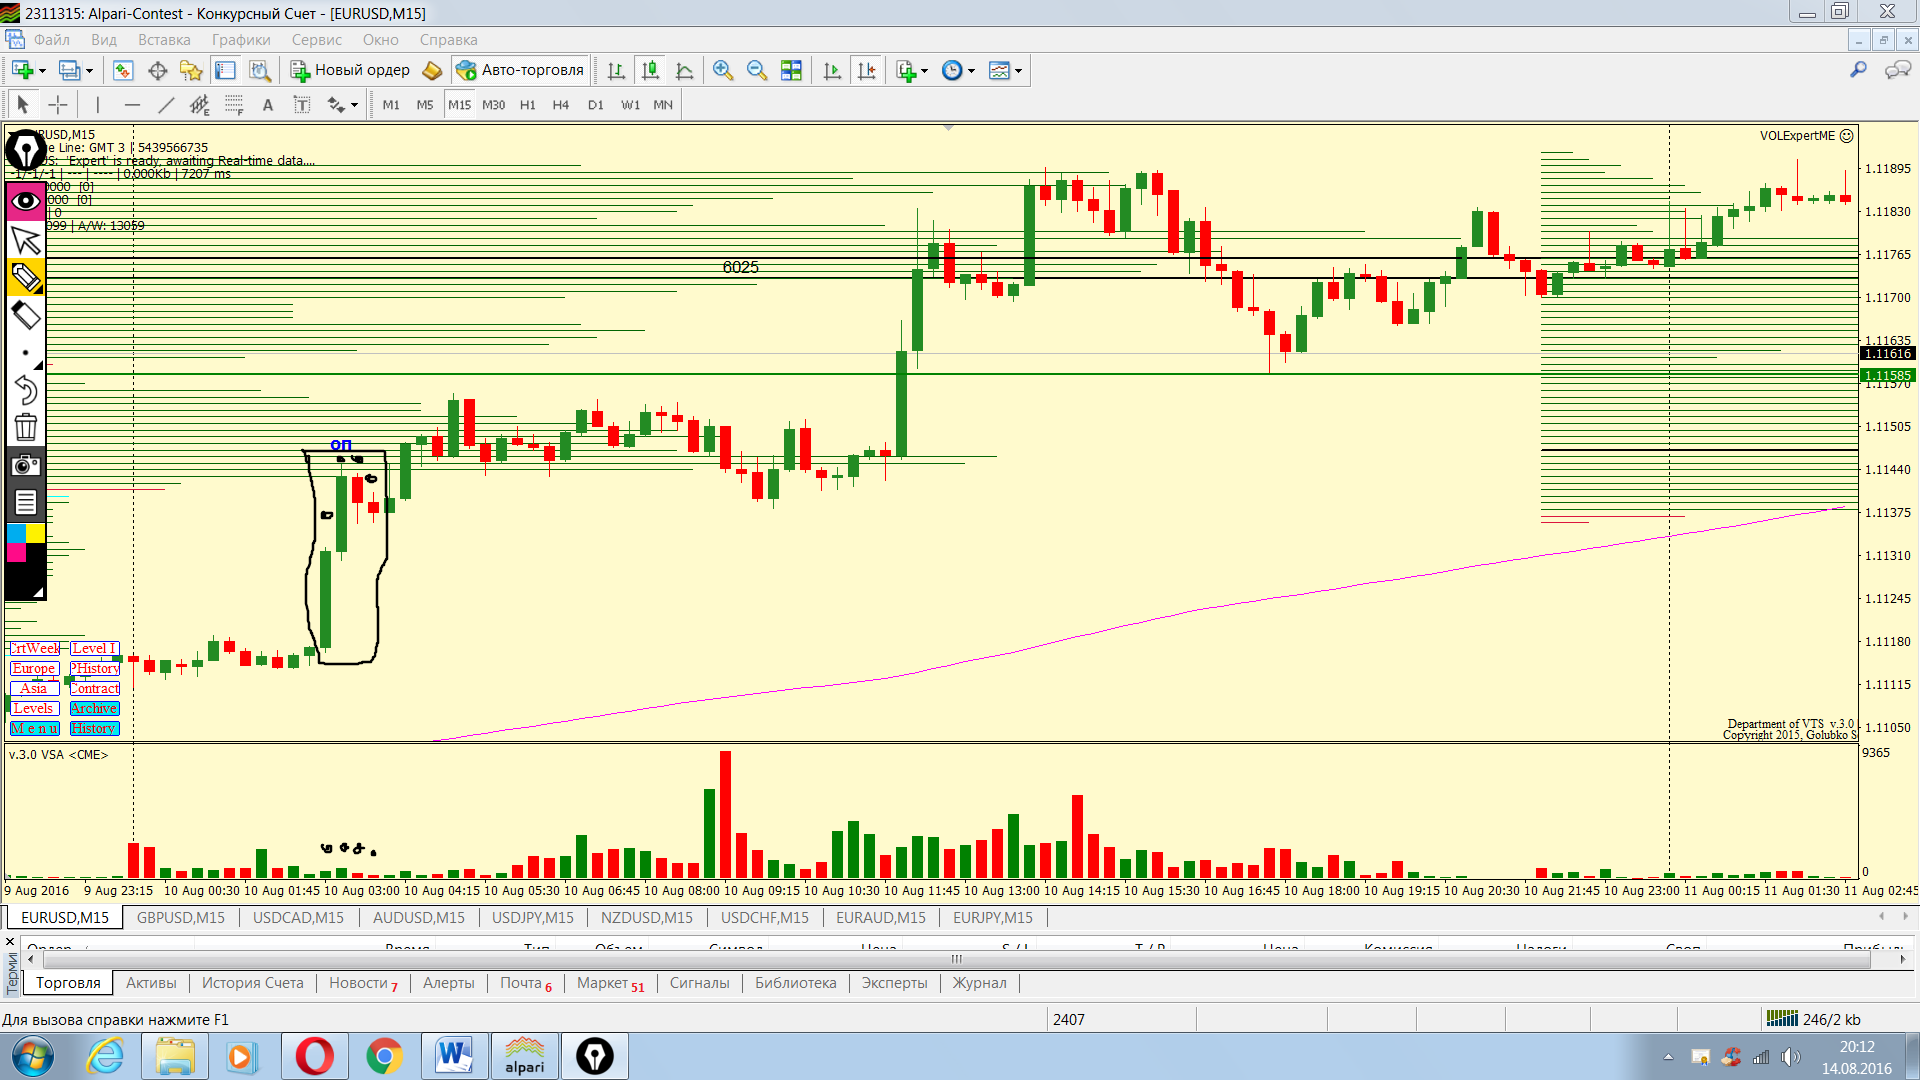Expand the arrows objects dropdown
Image resolution: width=1920 pixels, height=1080 pixels.
coord(354,105)
